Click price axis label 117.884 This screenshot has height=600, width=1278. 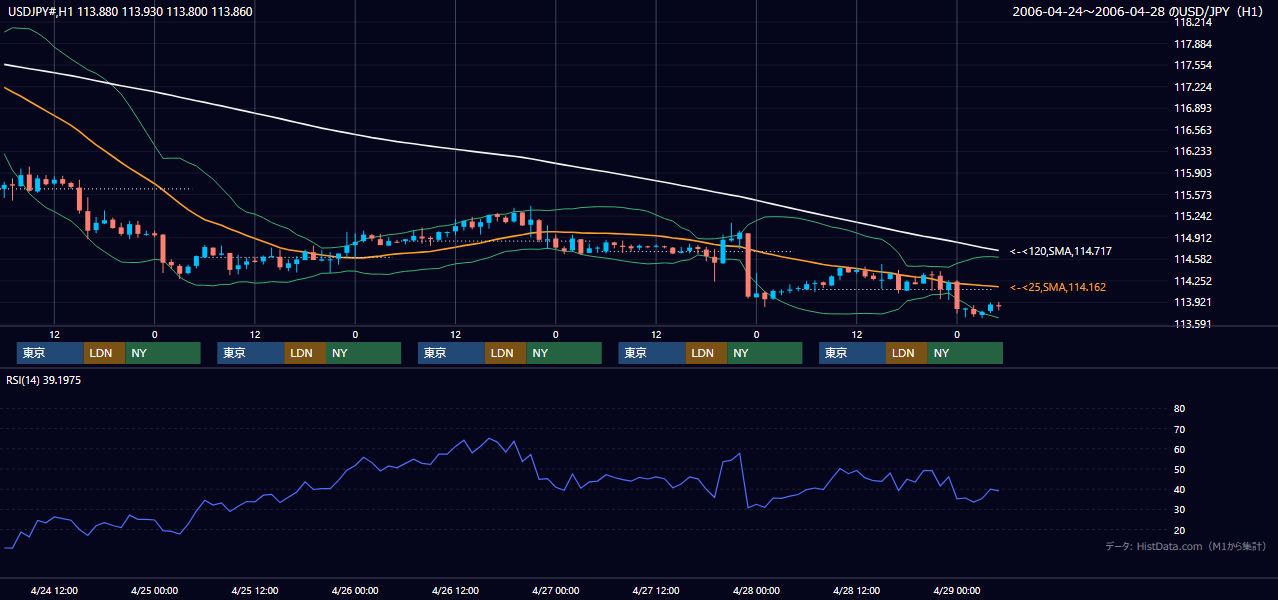click(1192, 44)
